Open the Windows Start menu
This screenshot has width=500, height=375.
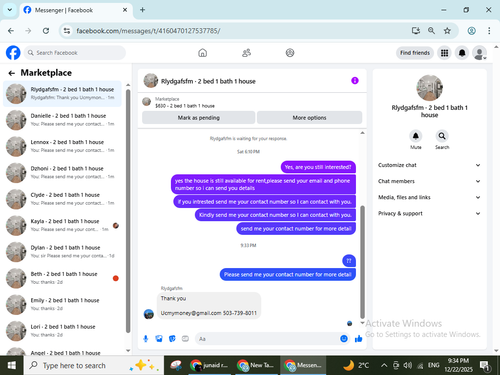pos(12,366)
